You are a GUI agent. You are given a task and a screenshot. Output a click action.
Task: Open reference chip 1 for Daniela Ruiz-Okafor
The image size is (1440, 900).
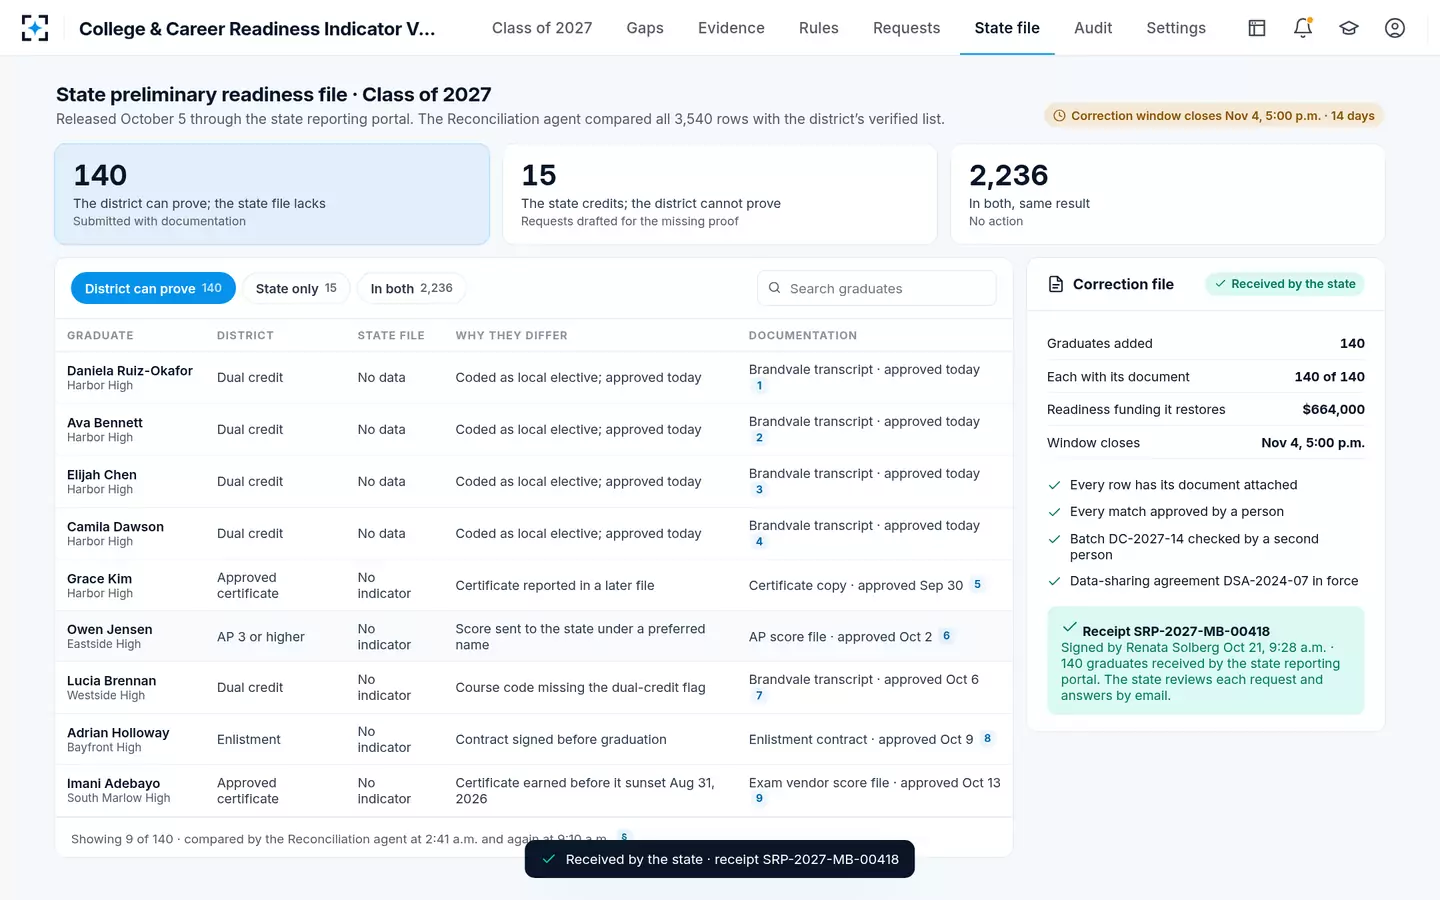click(x=759, y=386)
